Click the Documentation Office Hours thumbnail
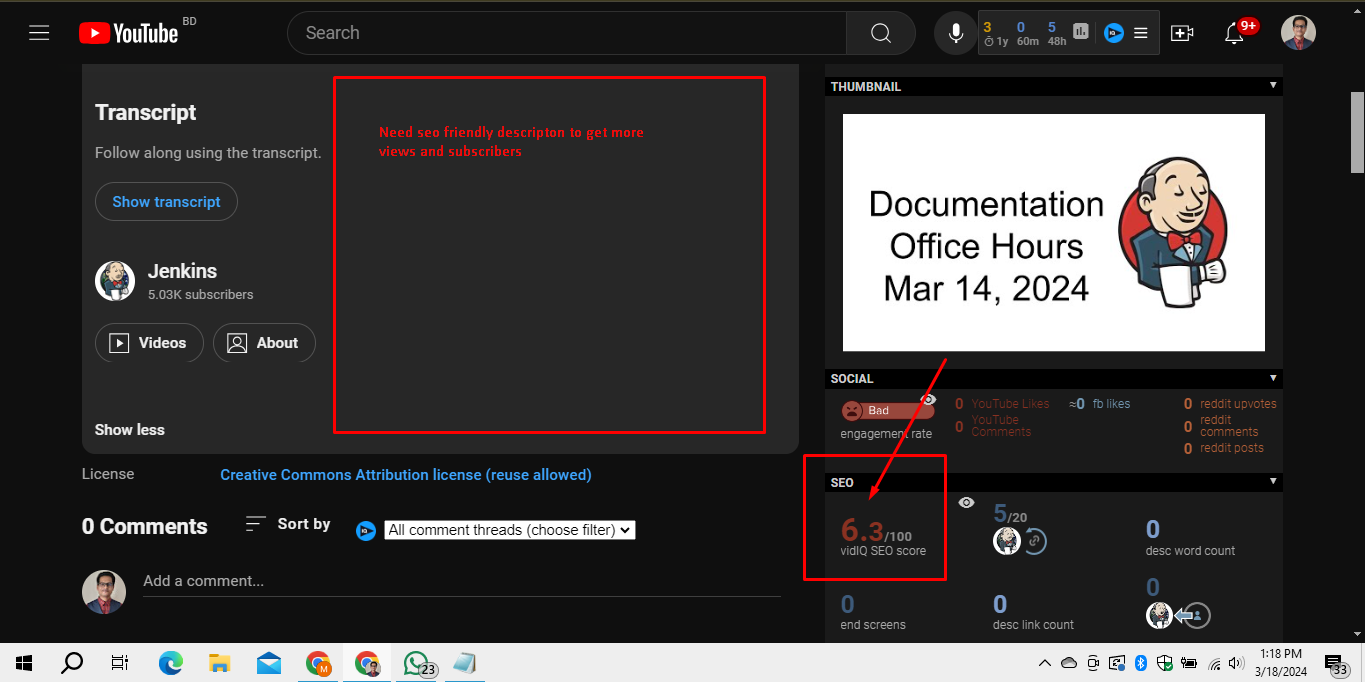Screen dimensions: 1365x682 (1054, 232)
